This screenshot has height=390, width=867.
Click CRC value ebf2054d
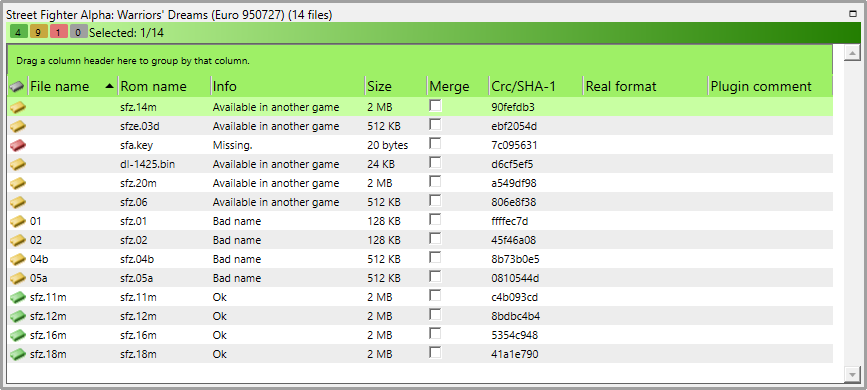tap(514, 126)
